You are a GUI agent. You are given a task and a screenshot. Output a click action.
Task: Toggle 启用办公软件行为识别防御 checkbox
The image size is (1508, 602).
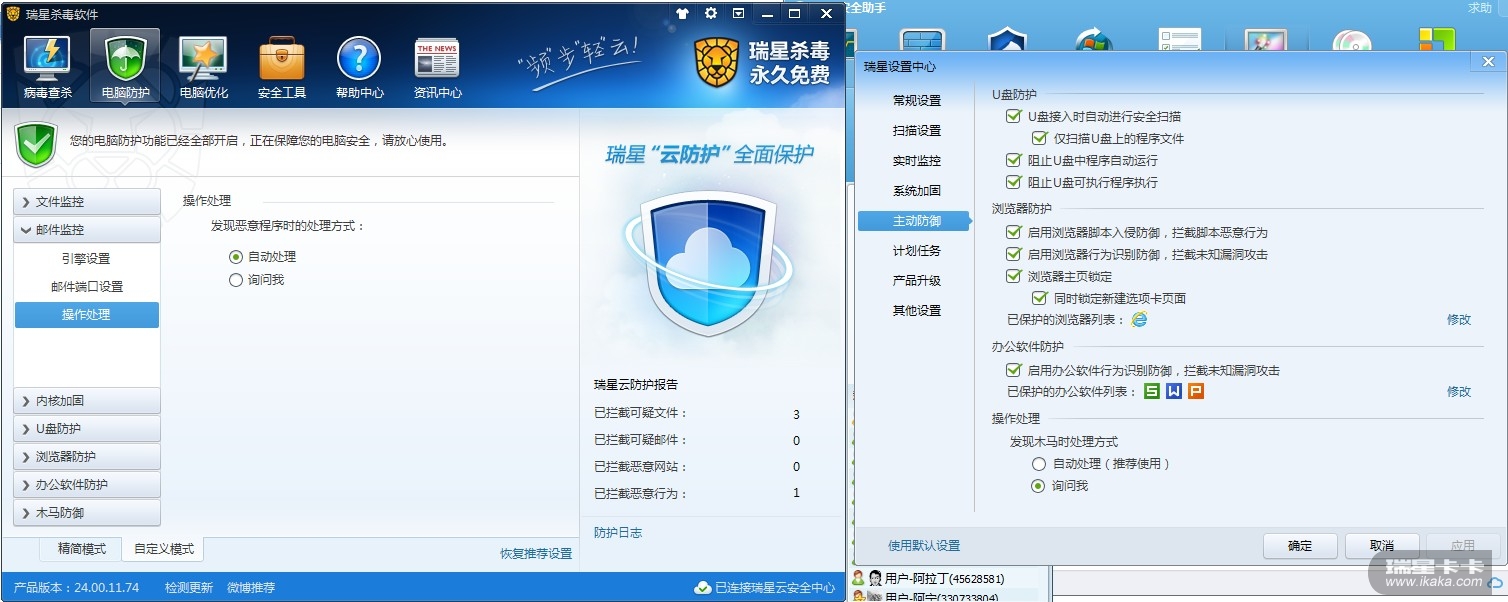[1014, 370]
